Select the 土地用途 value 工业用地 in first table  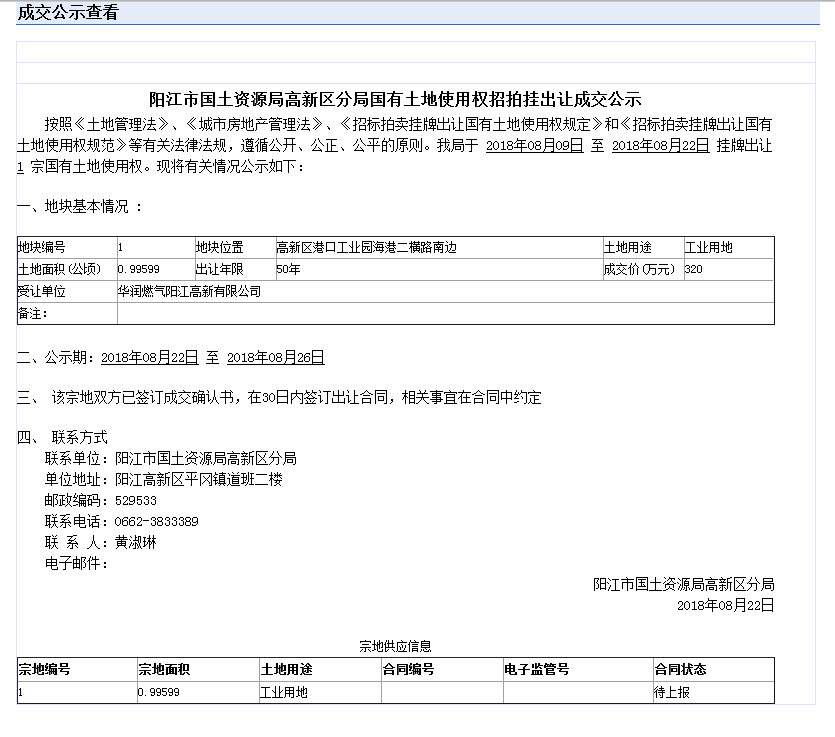pos(708,248)
